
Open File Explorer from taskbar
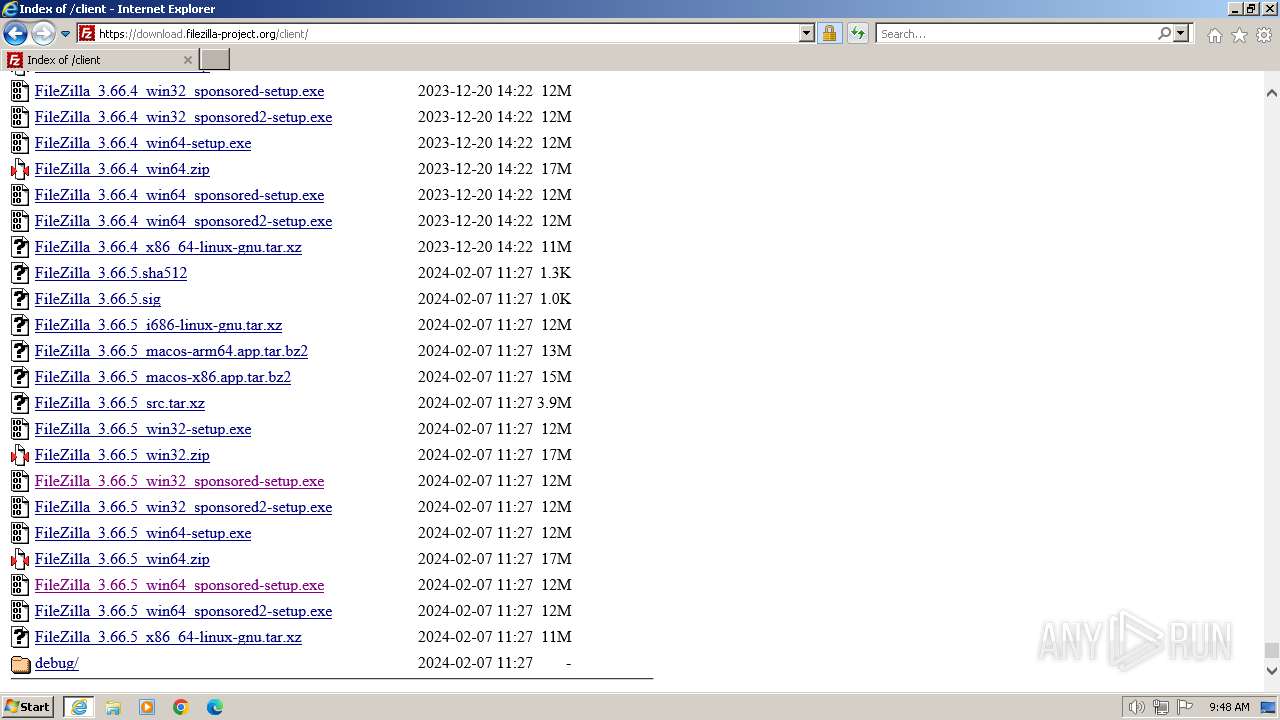[x=113, y=707]
